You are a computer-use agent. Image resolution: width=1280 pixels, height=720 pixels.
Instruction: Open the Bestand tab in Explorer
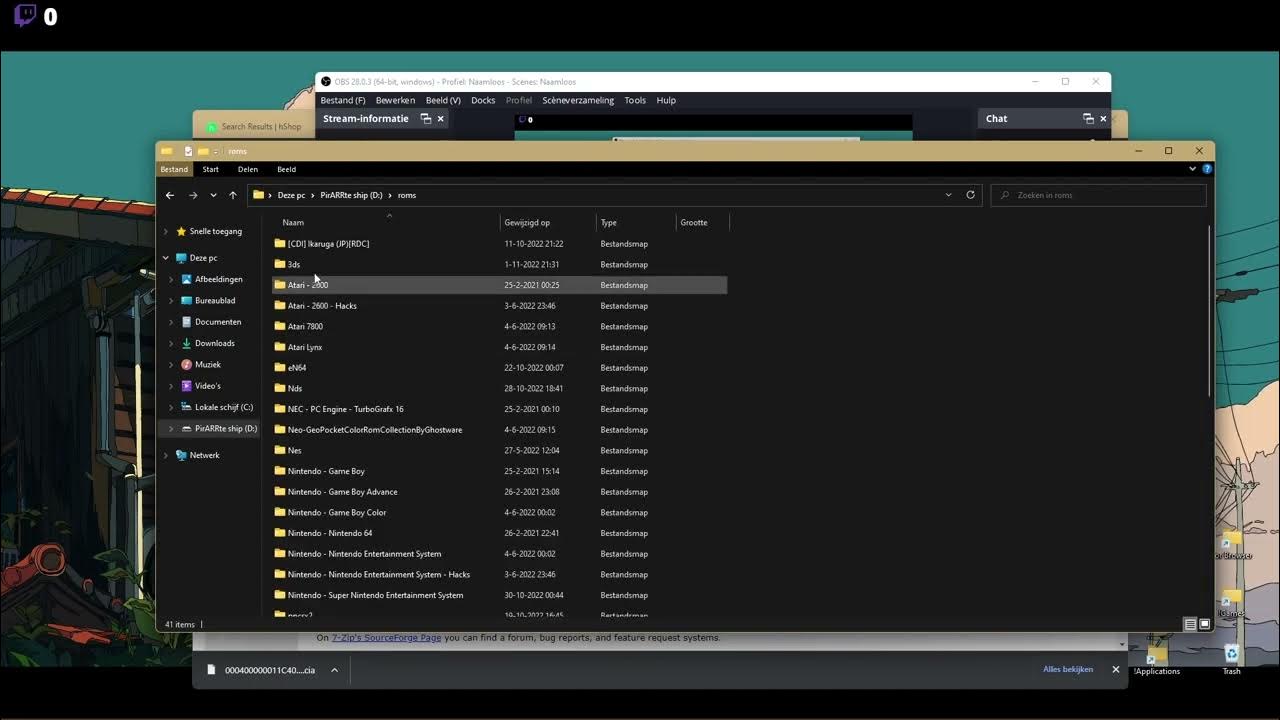tap(174, 169)
